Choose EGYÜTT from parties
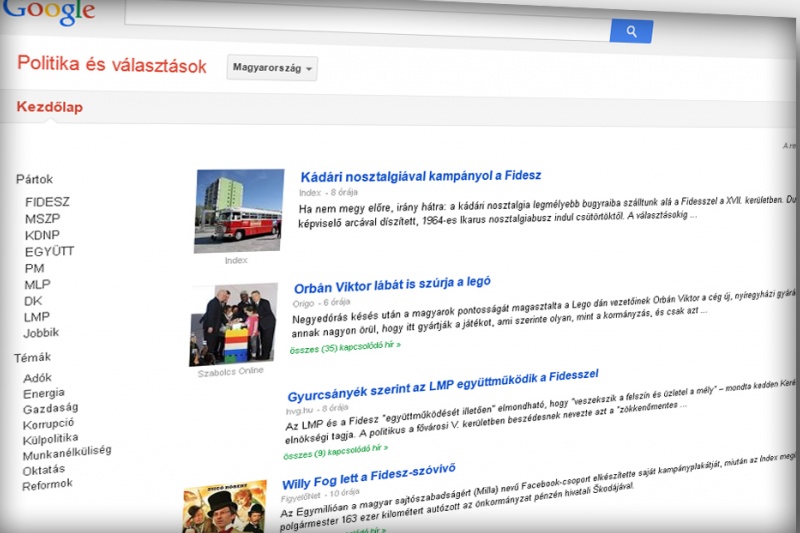800x533 pixels. coord(49,251)
